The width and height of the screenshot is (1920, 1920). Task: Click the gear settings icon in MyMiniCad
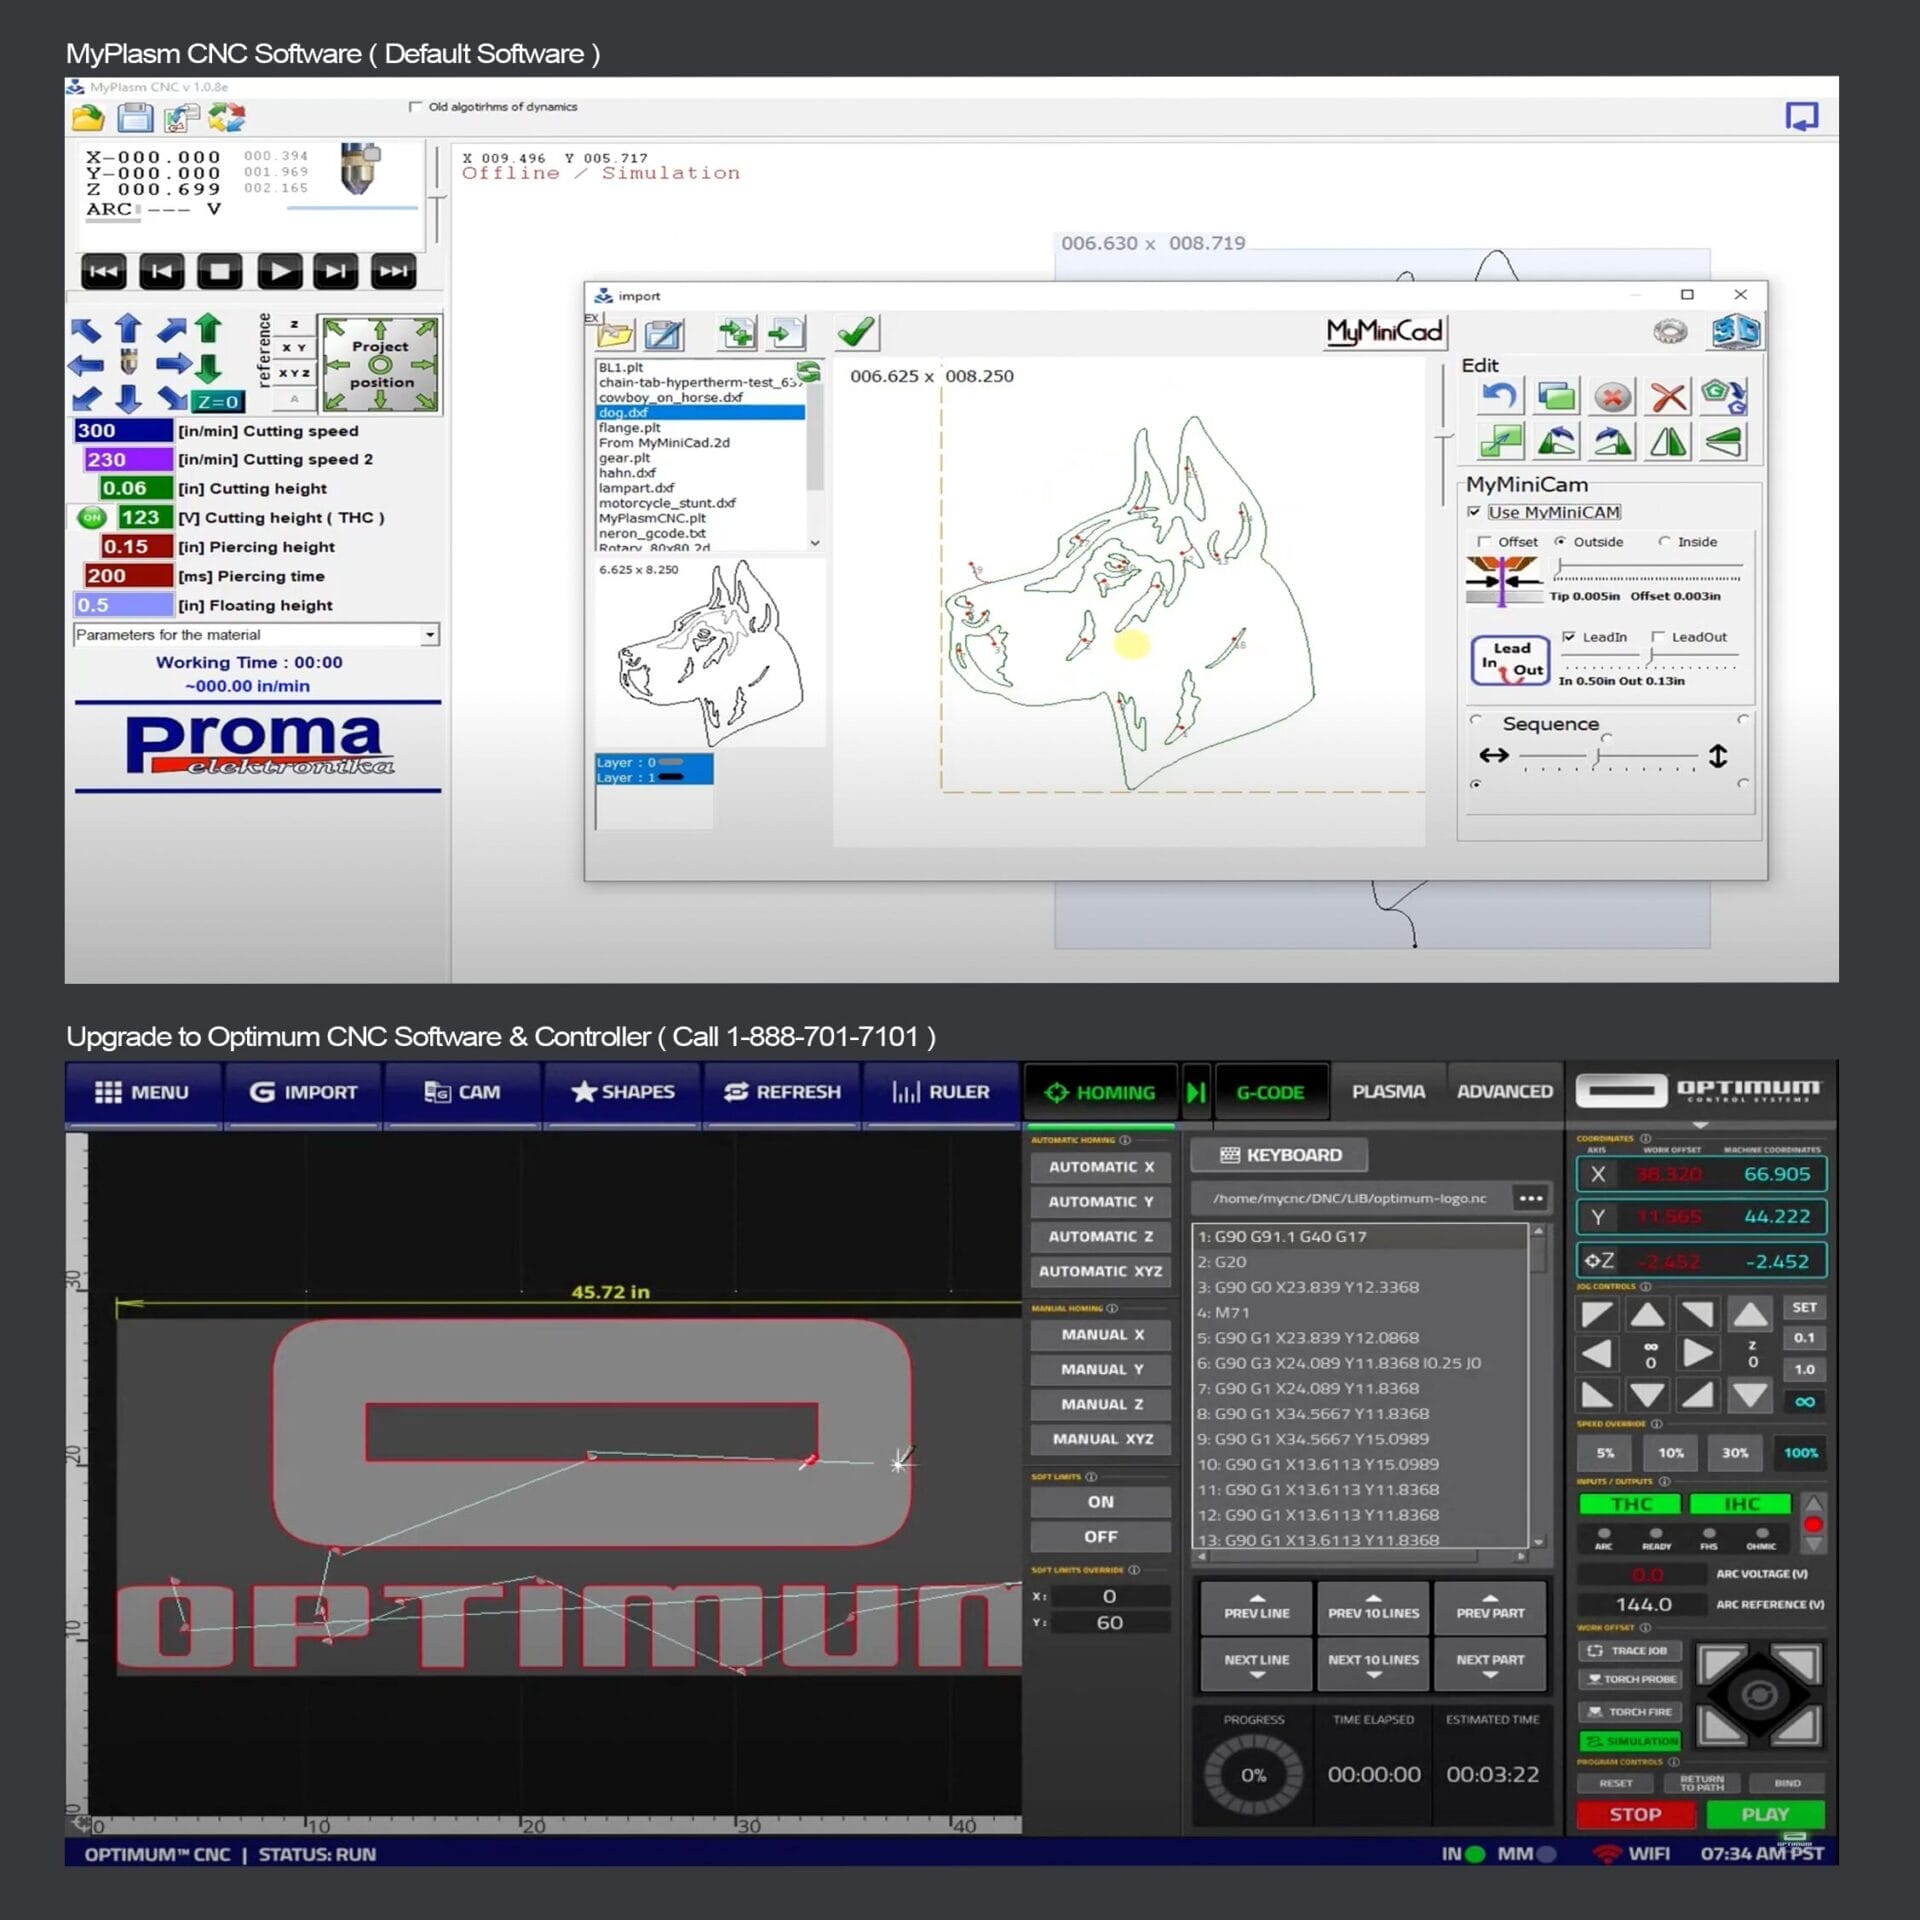click(1668, 330)
